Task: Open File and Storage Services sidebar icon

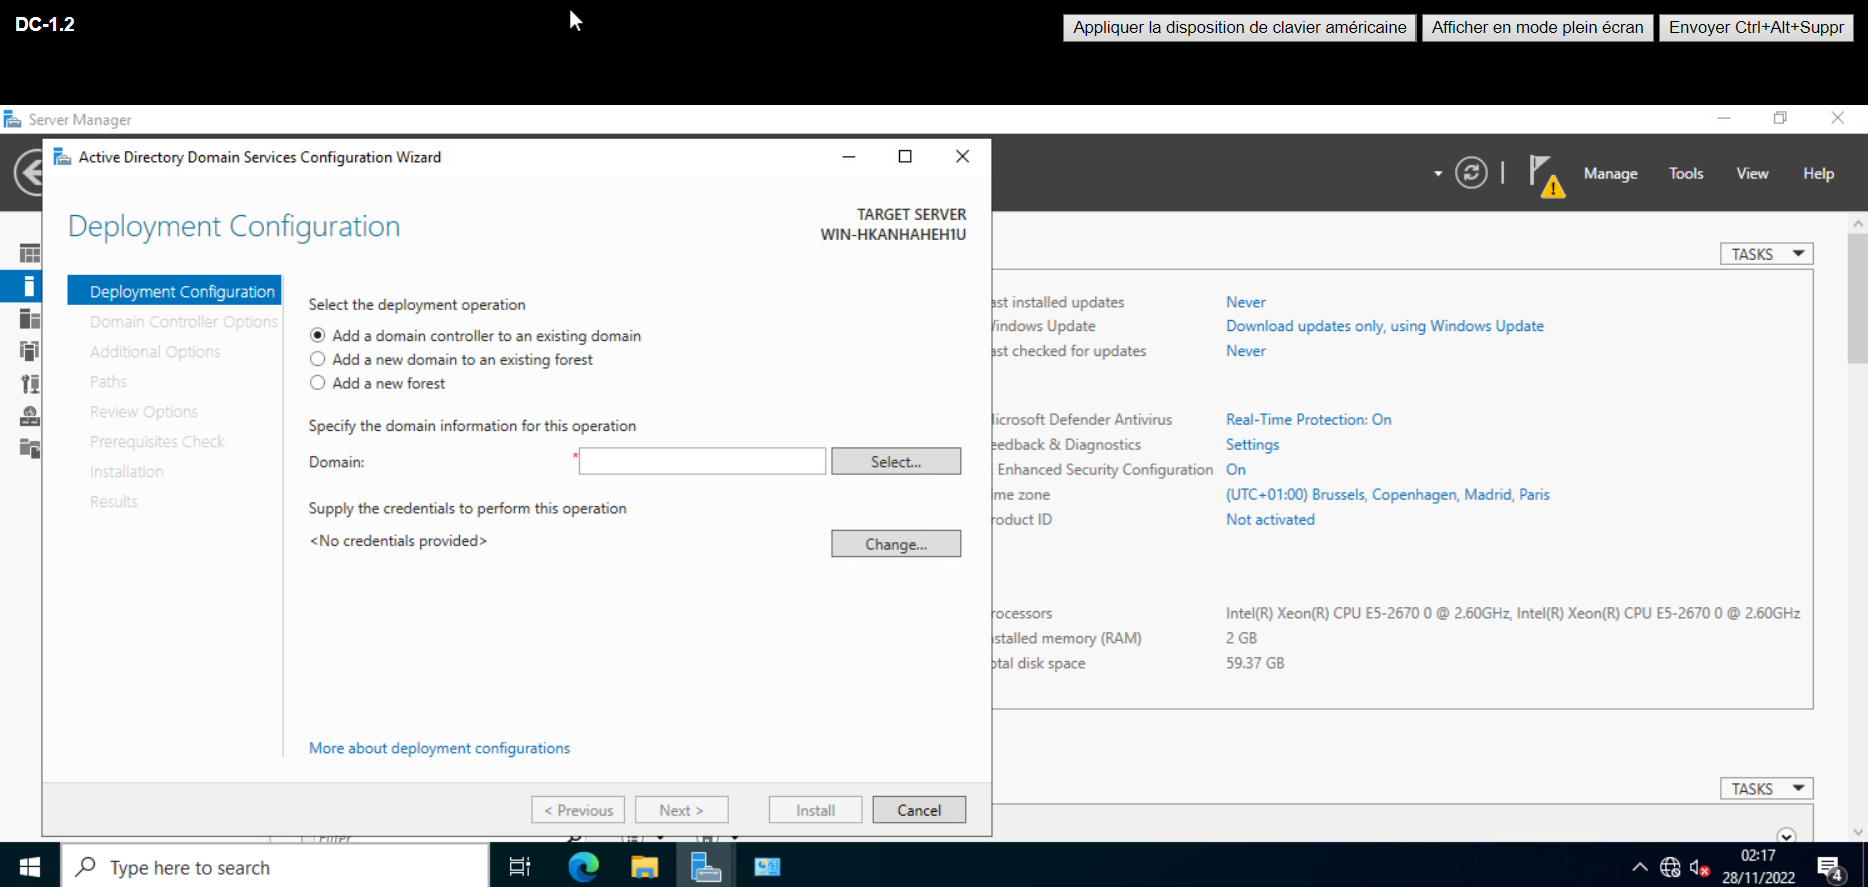Action: 30,448
